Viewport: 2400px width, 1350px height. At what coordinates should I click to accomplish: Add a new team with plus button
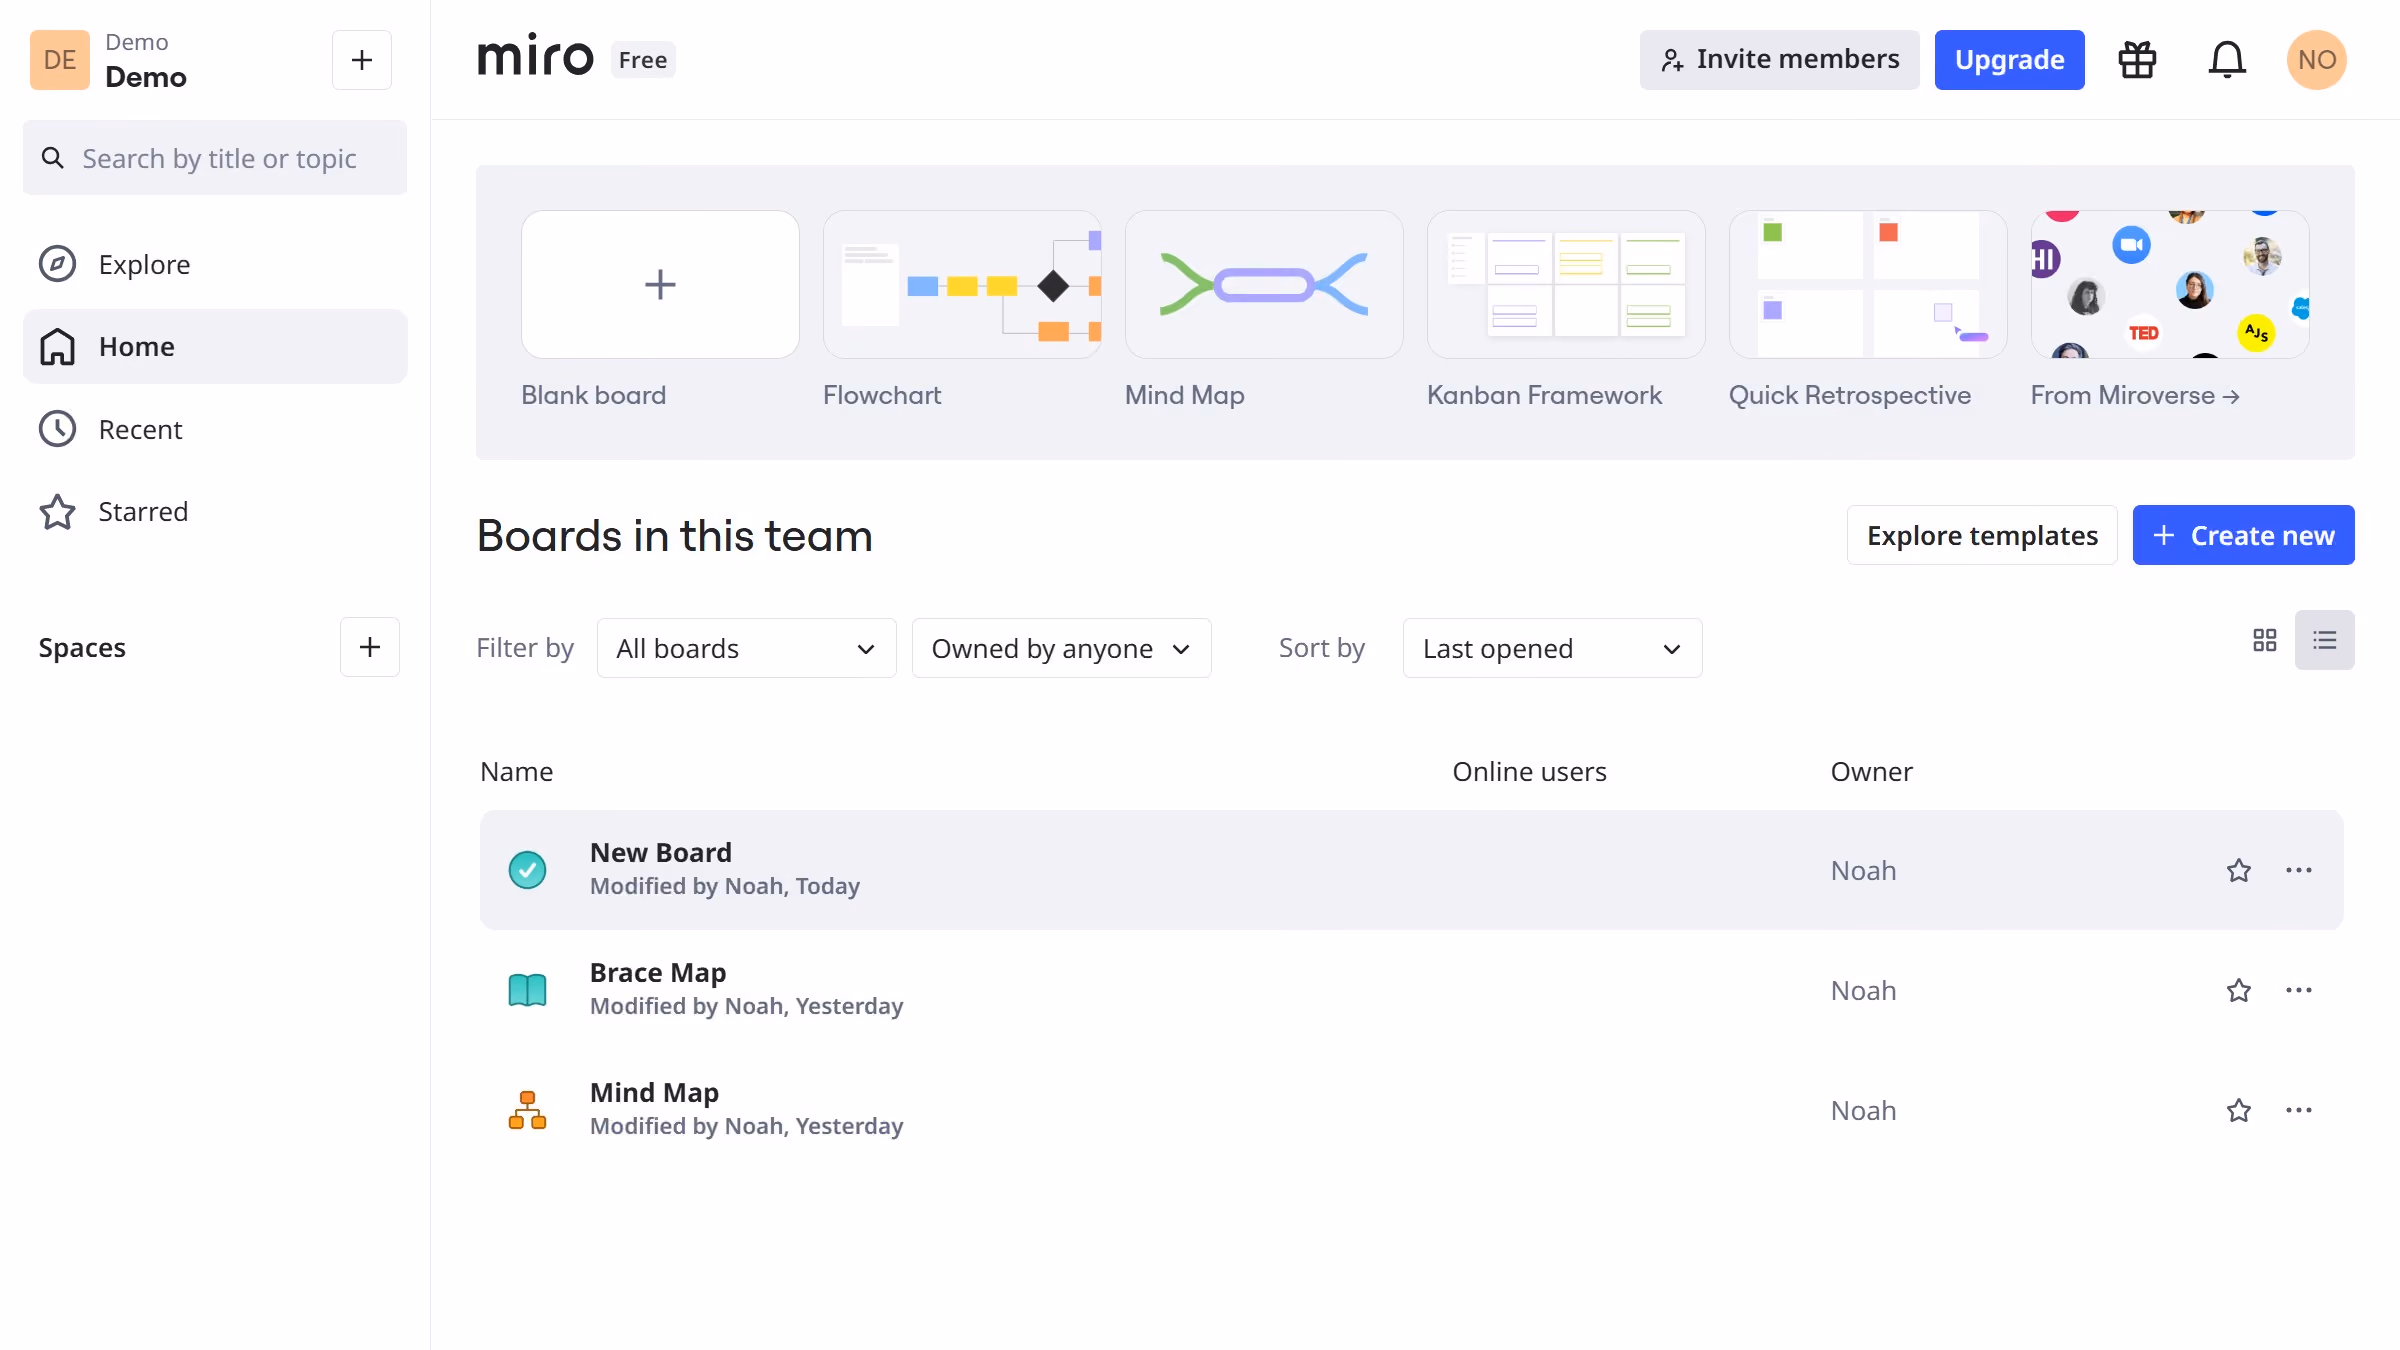pos(362,60)
